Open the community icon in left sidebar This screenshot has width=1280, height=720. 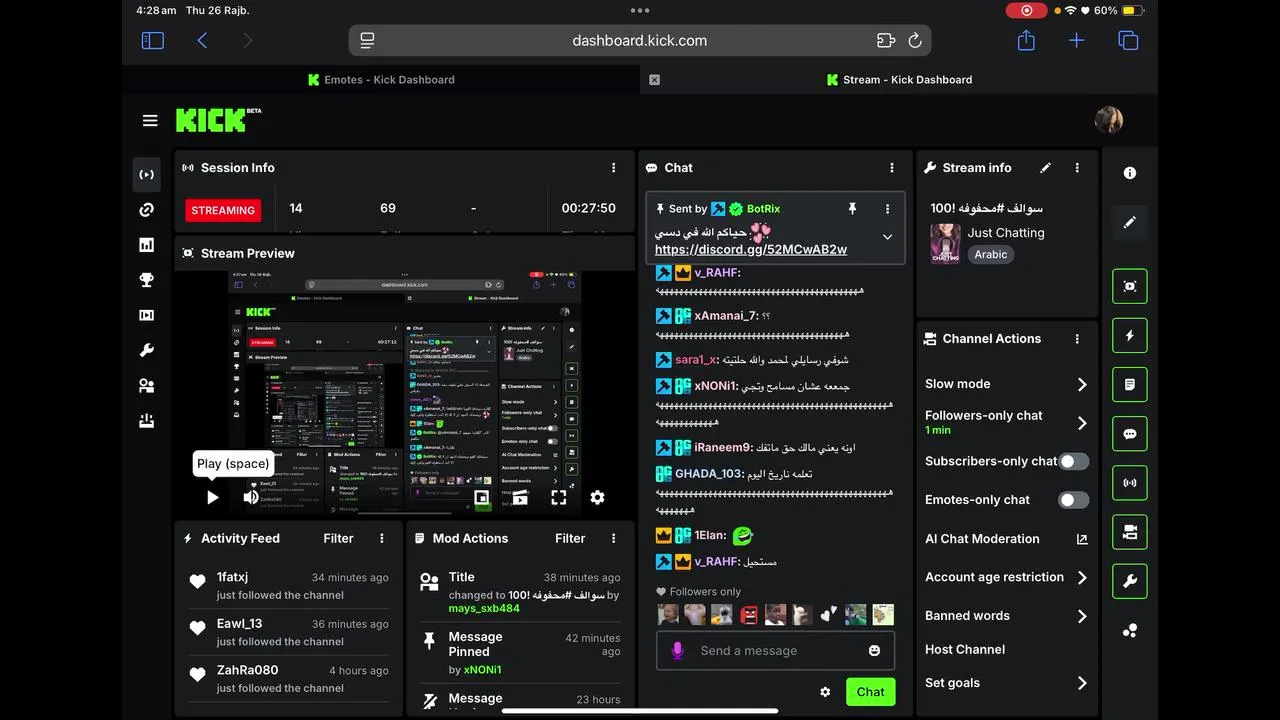(147, 386)
